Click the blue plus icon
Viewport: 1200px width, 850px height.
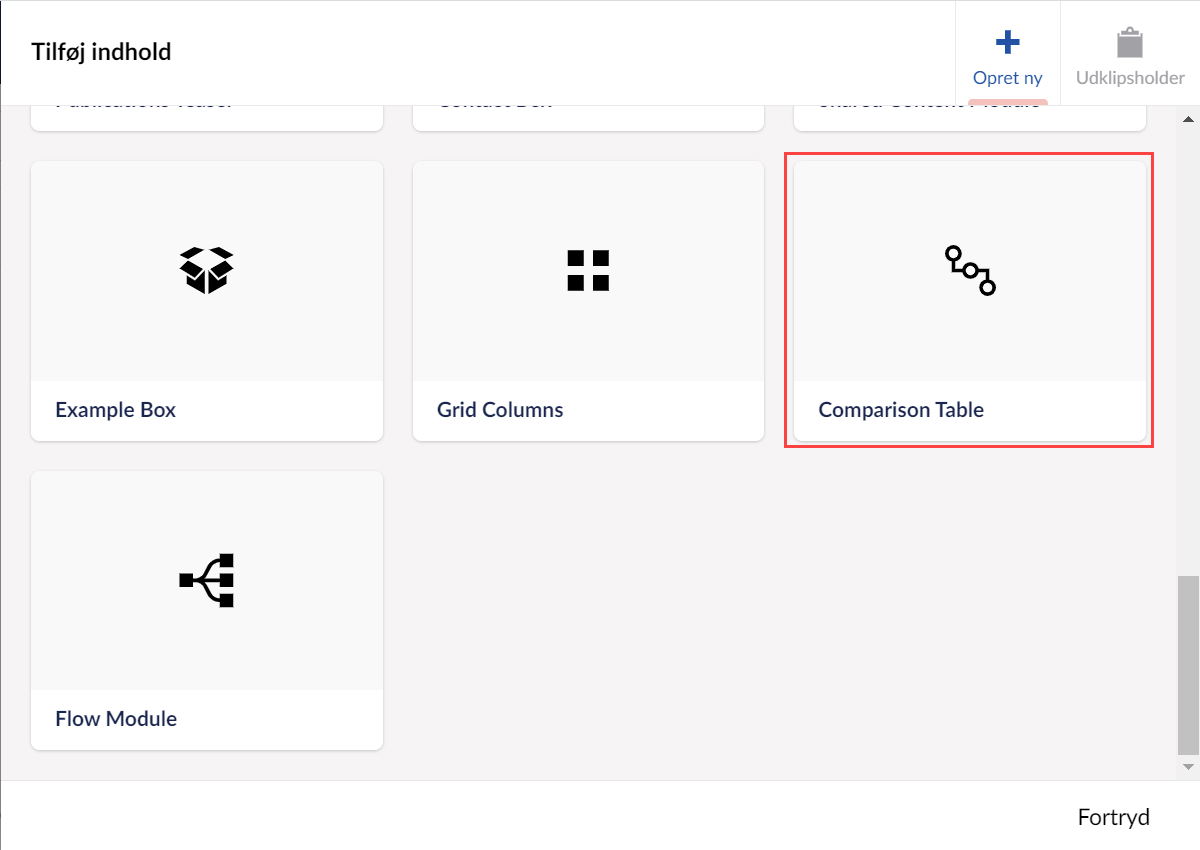point(1007,42)
